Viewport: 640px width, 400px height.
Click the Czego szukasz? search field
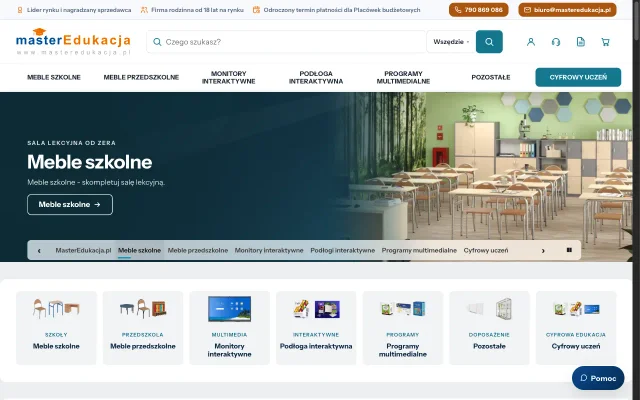coord(287,42)
